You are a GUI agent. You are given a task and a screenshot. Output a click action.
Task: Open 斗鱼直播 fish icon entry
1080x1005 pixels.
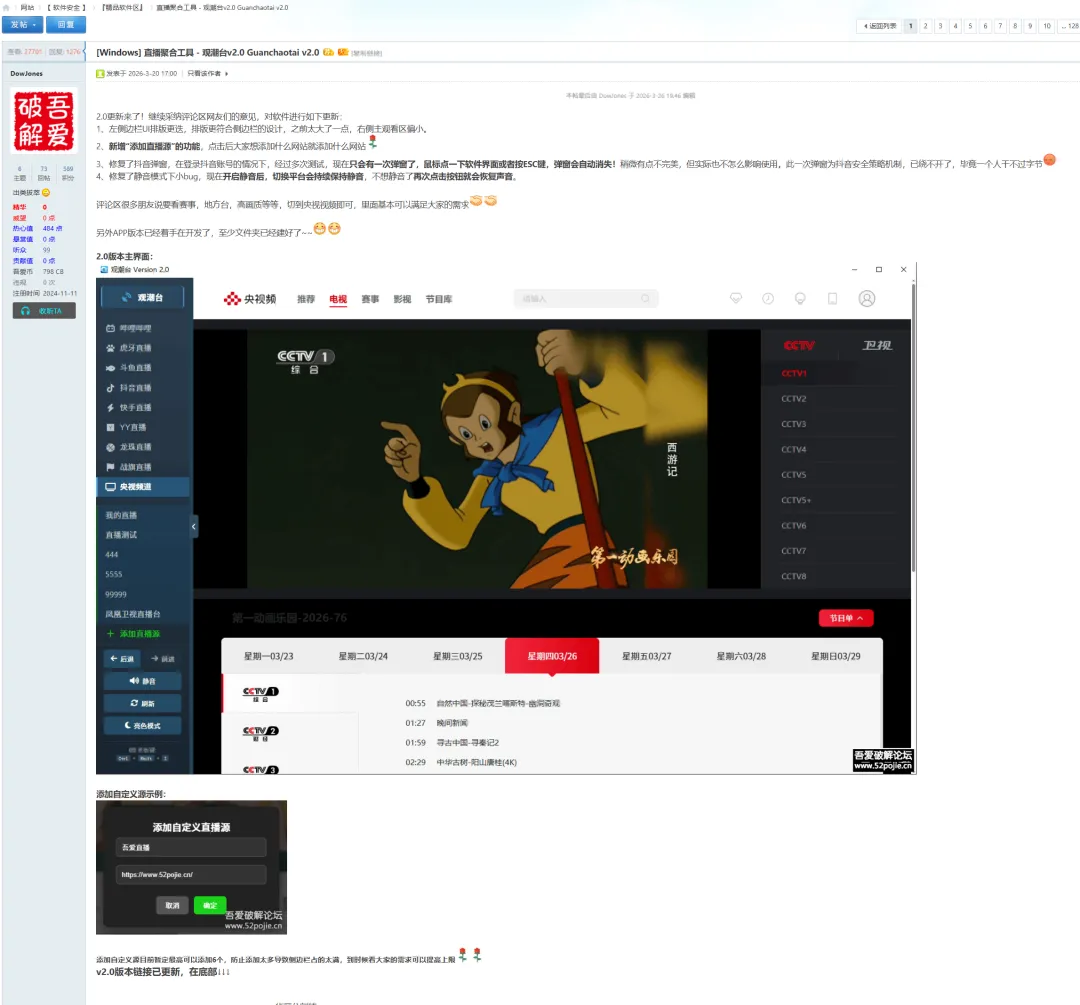click(143, 368)
